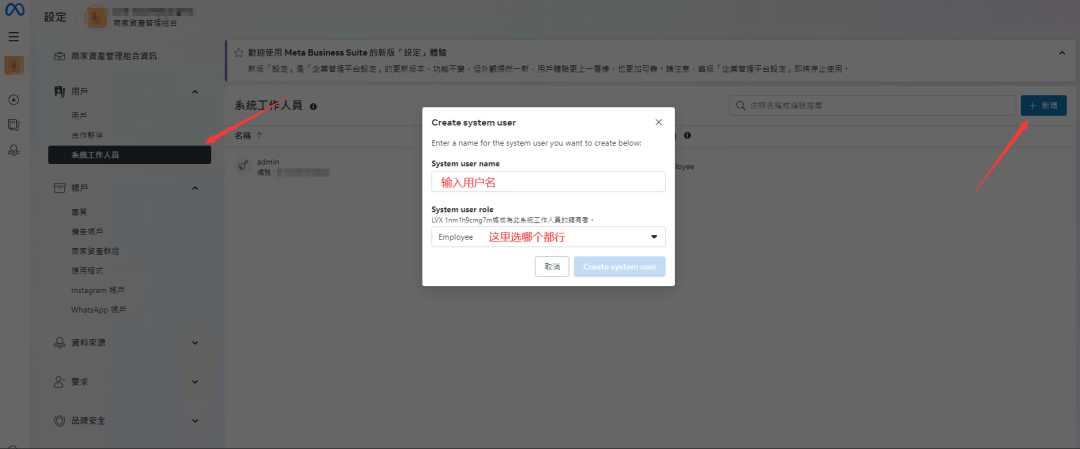This screenshot has width=1080, height=449.
Task: Open 應用程式 in sidebar
Action: (87, 271)
